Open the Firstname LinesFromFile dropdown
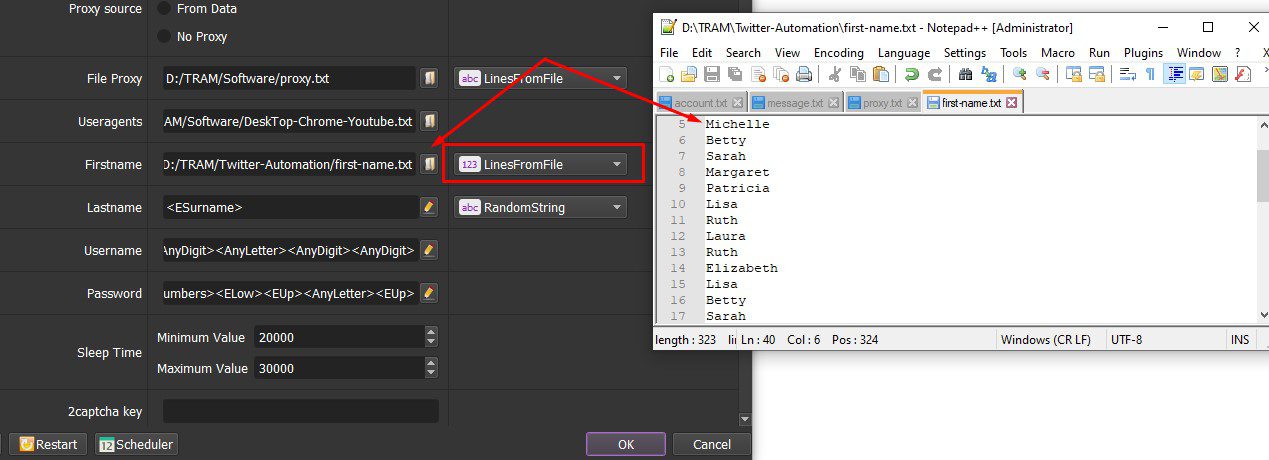The width and height of the screenshot is (1269, 460). [541, 164]
